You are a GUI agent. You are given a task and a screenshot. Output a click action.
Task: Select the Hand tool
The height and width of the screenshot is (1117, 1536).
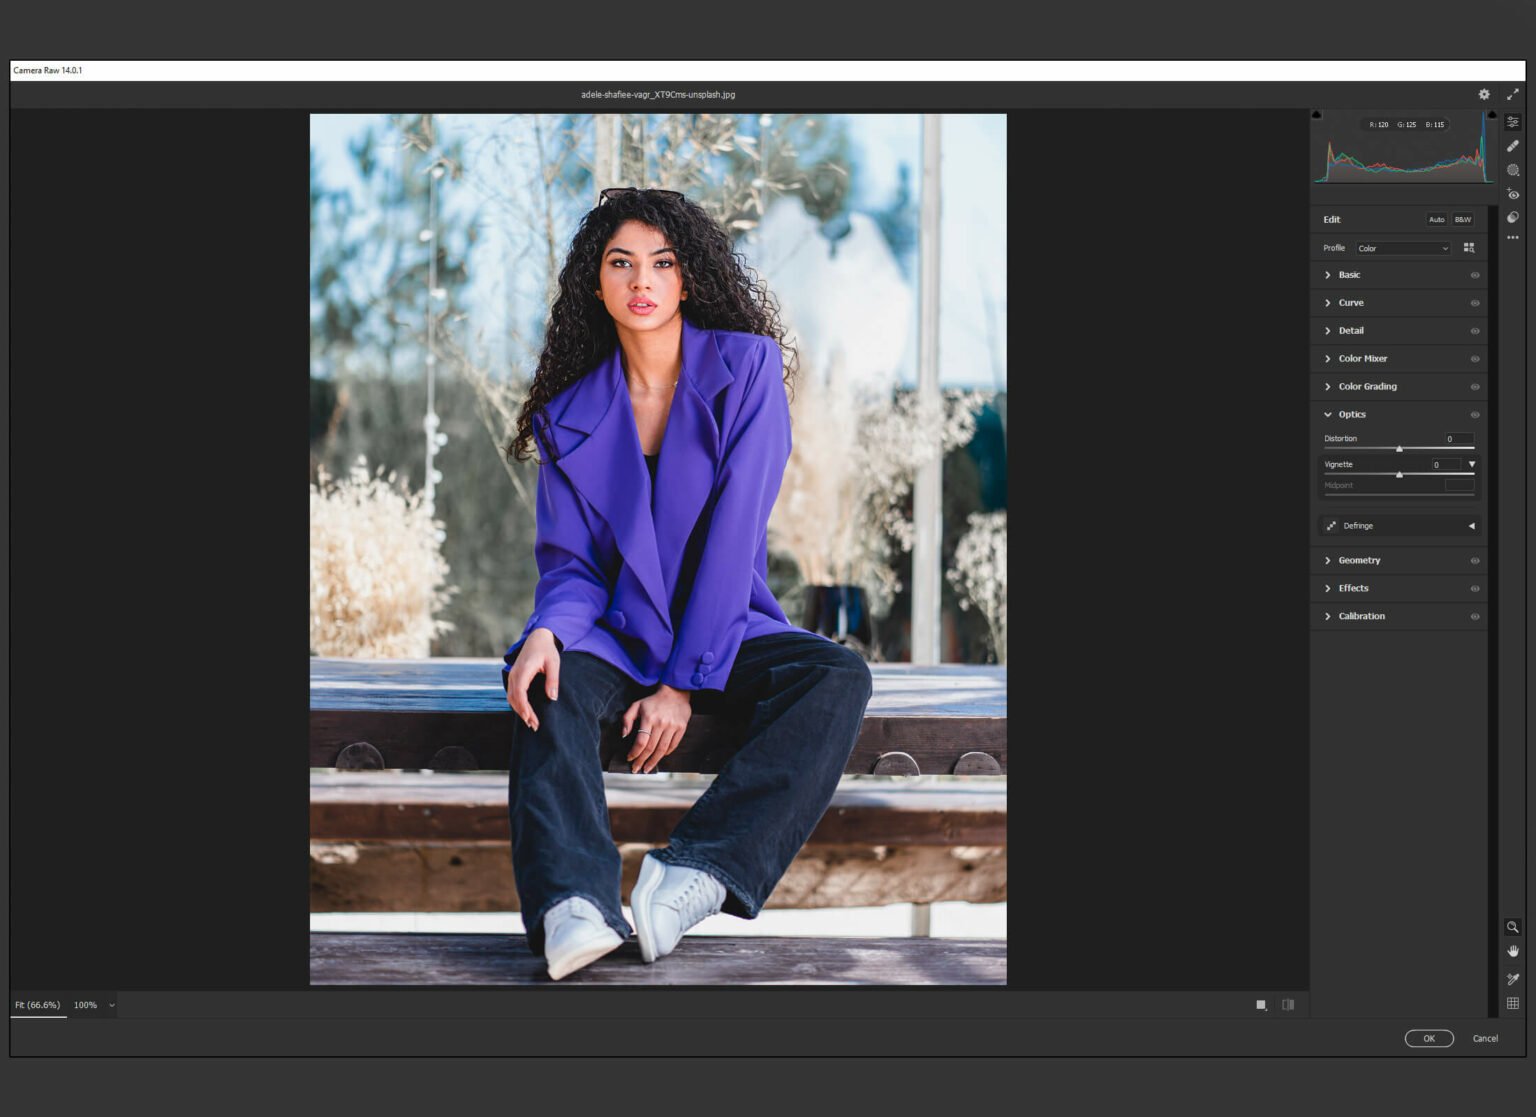coord(1513,951)
